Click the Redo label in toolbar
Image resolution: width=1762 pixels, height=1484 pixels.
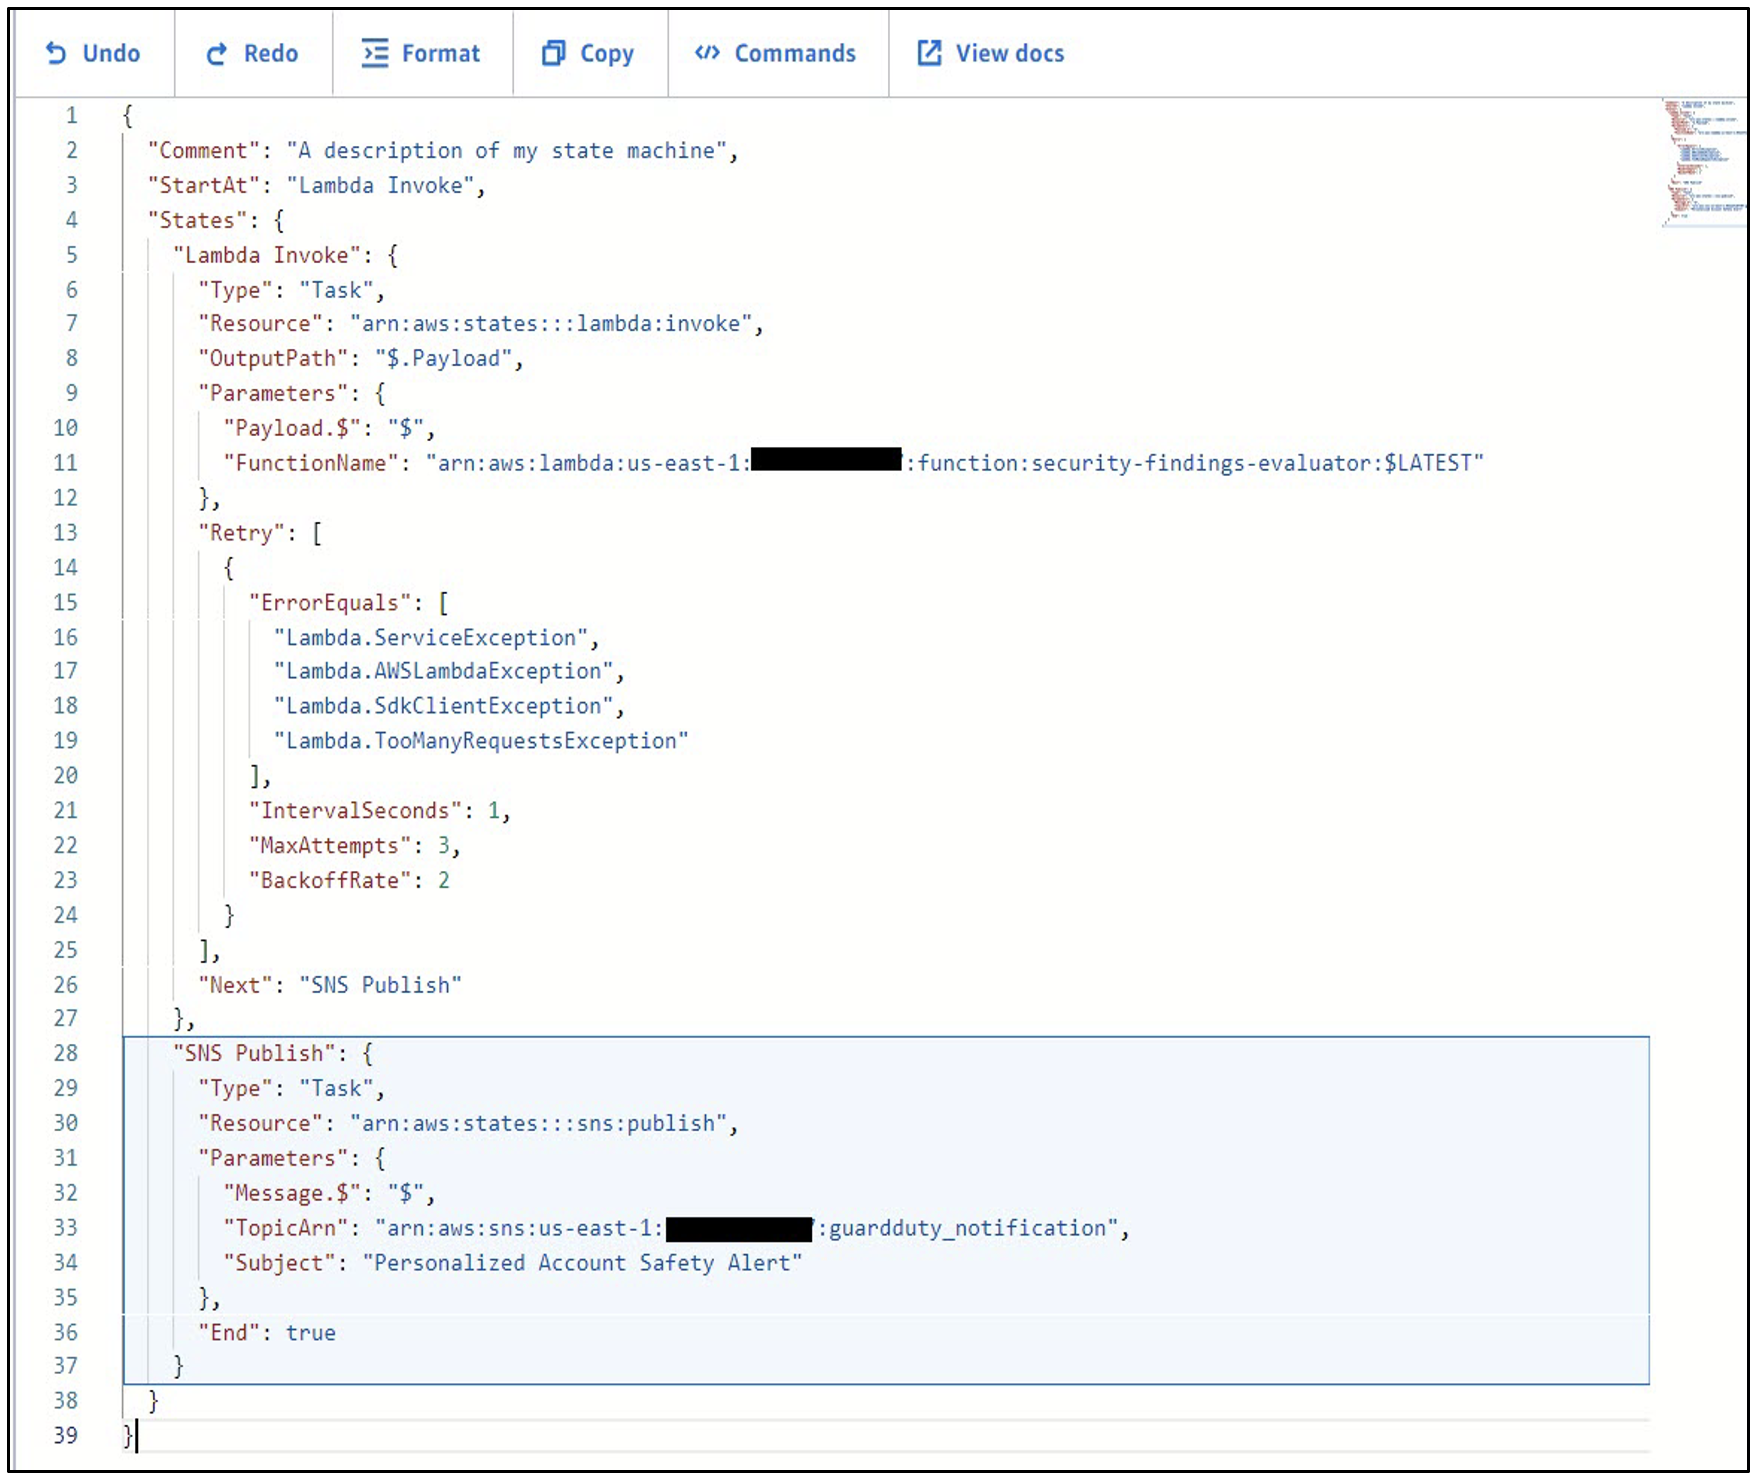pyautogui.click(x=271, y=54)
